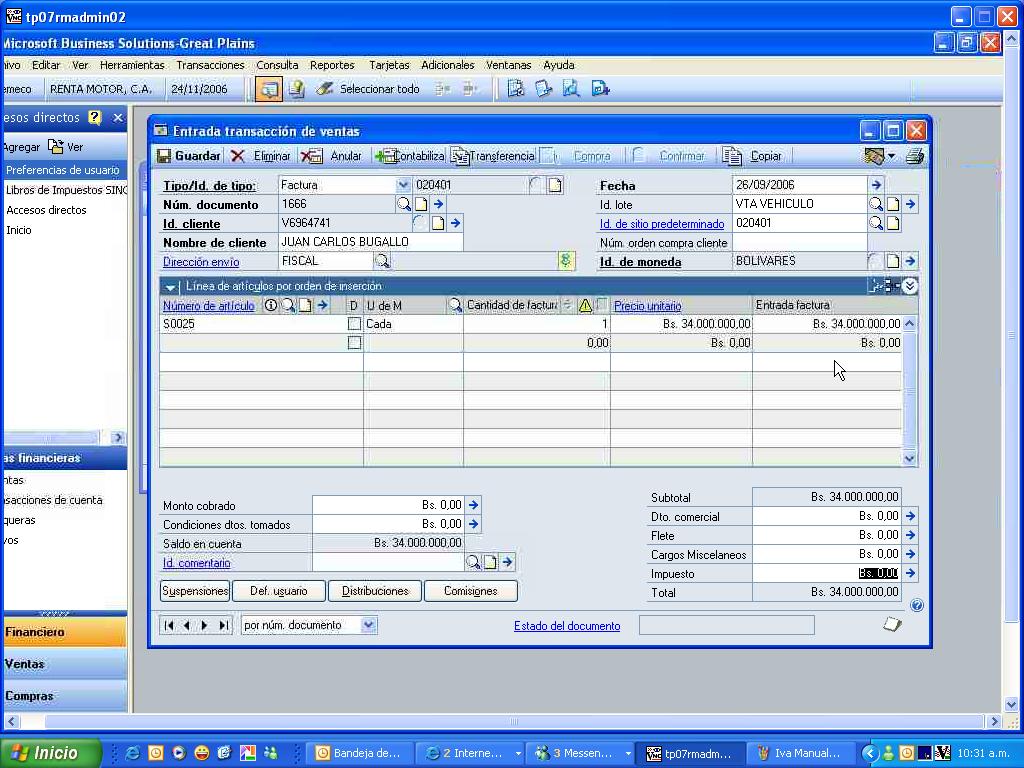
Task: Click expansion arrow next to Flete
Action: coord(910,535)
